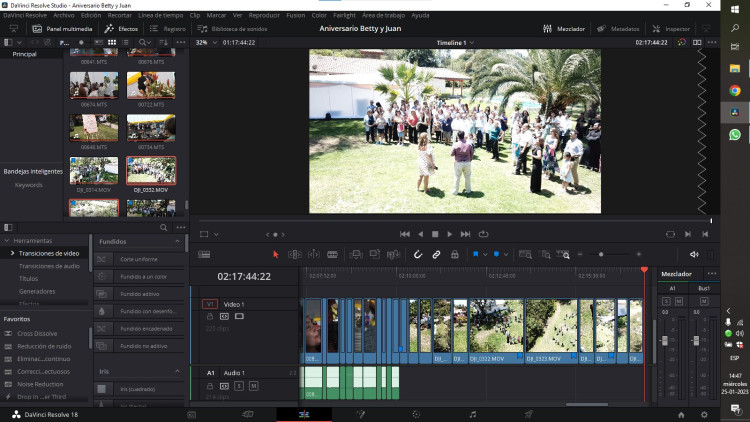
Task: Open Biblioteca de sonidos
Action: coord(232,29)
